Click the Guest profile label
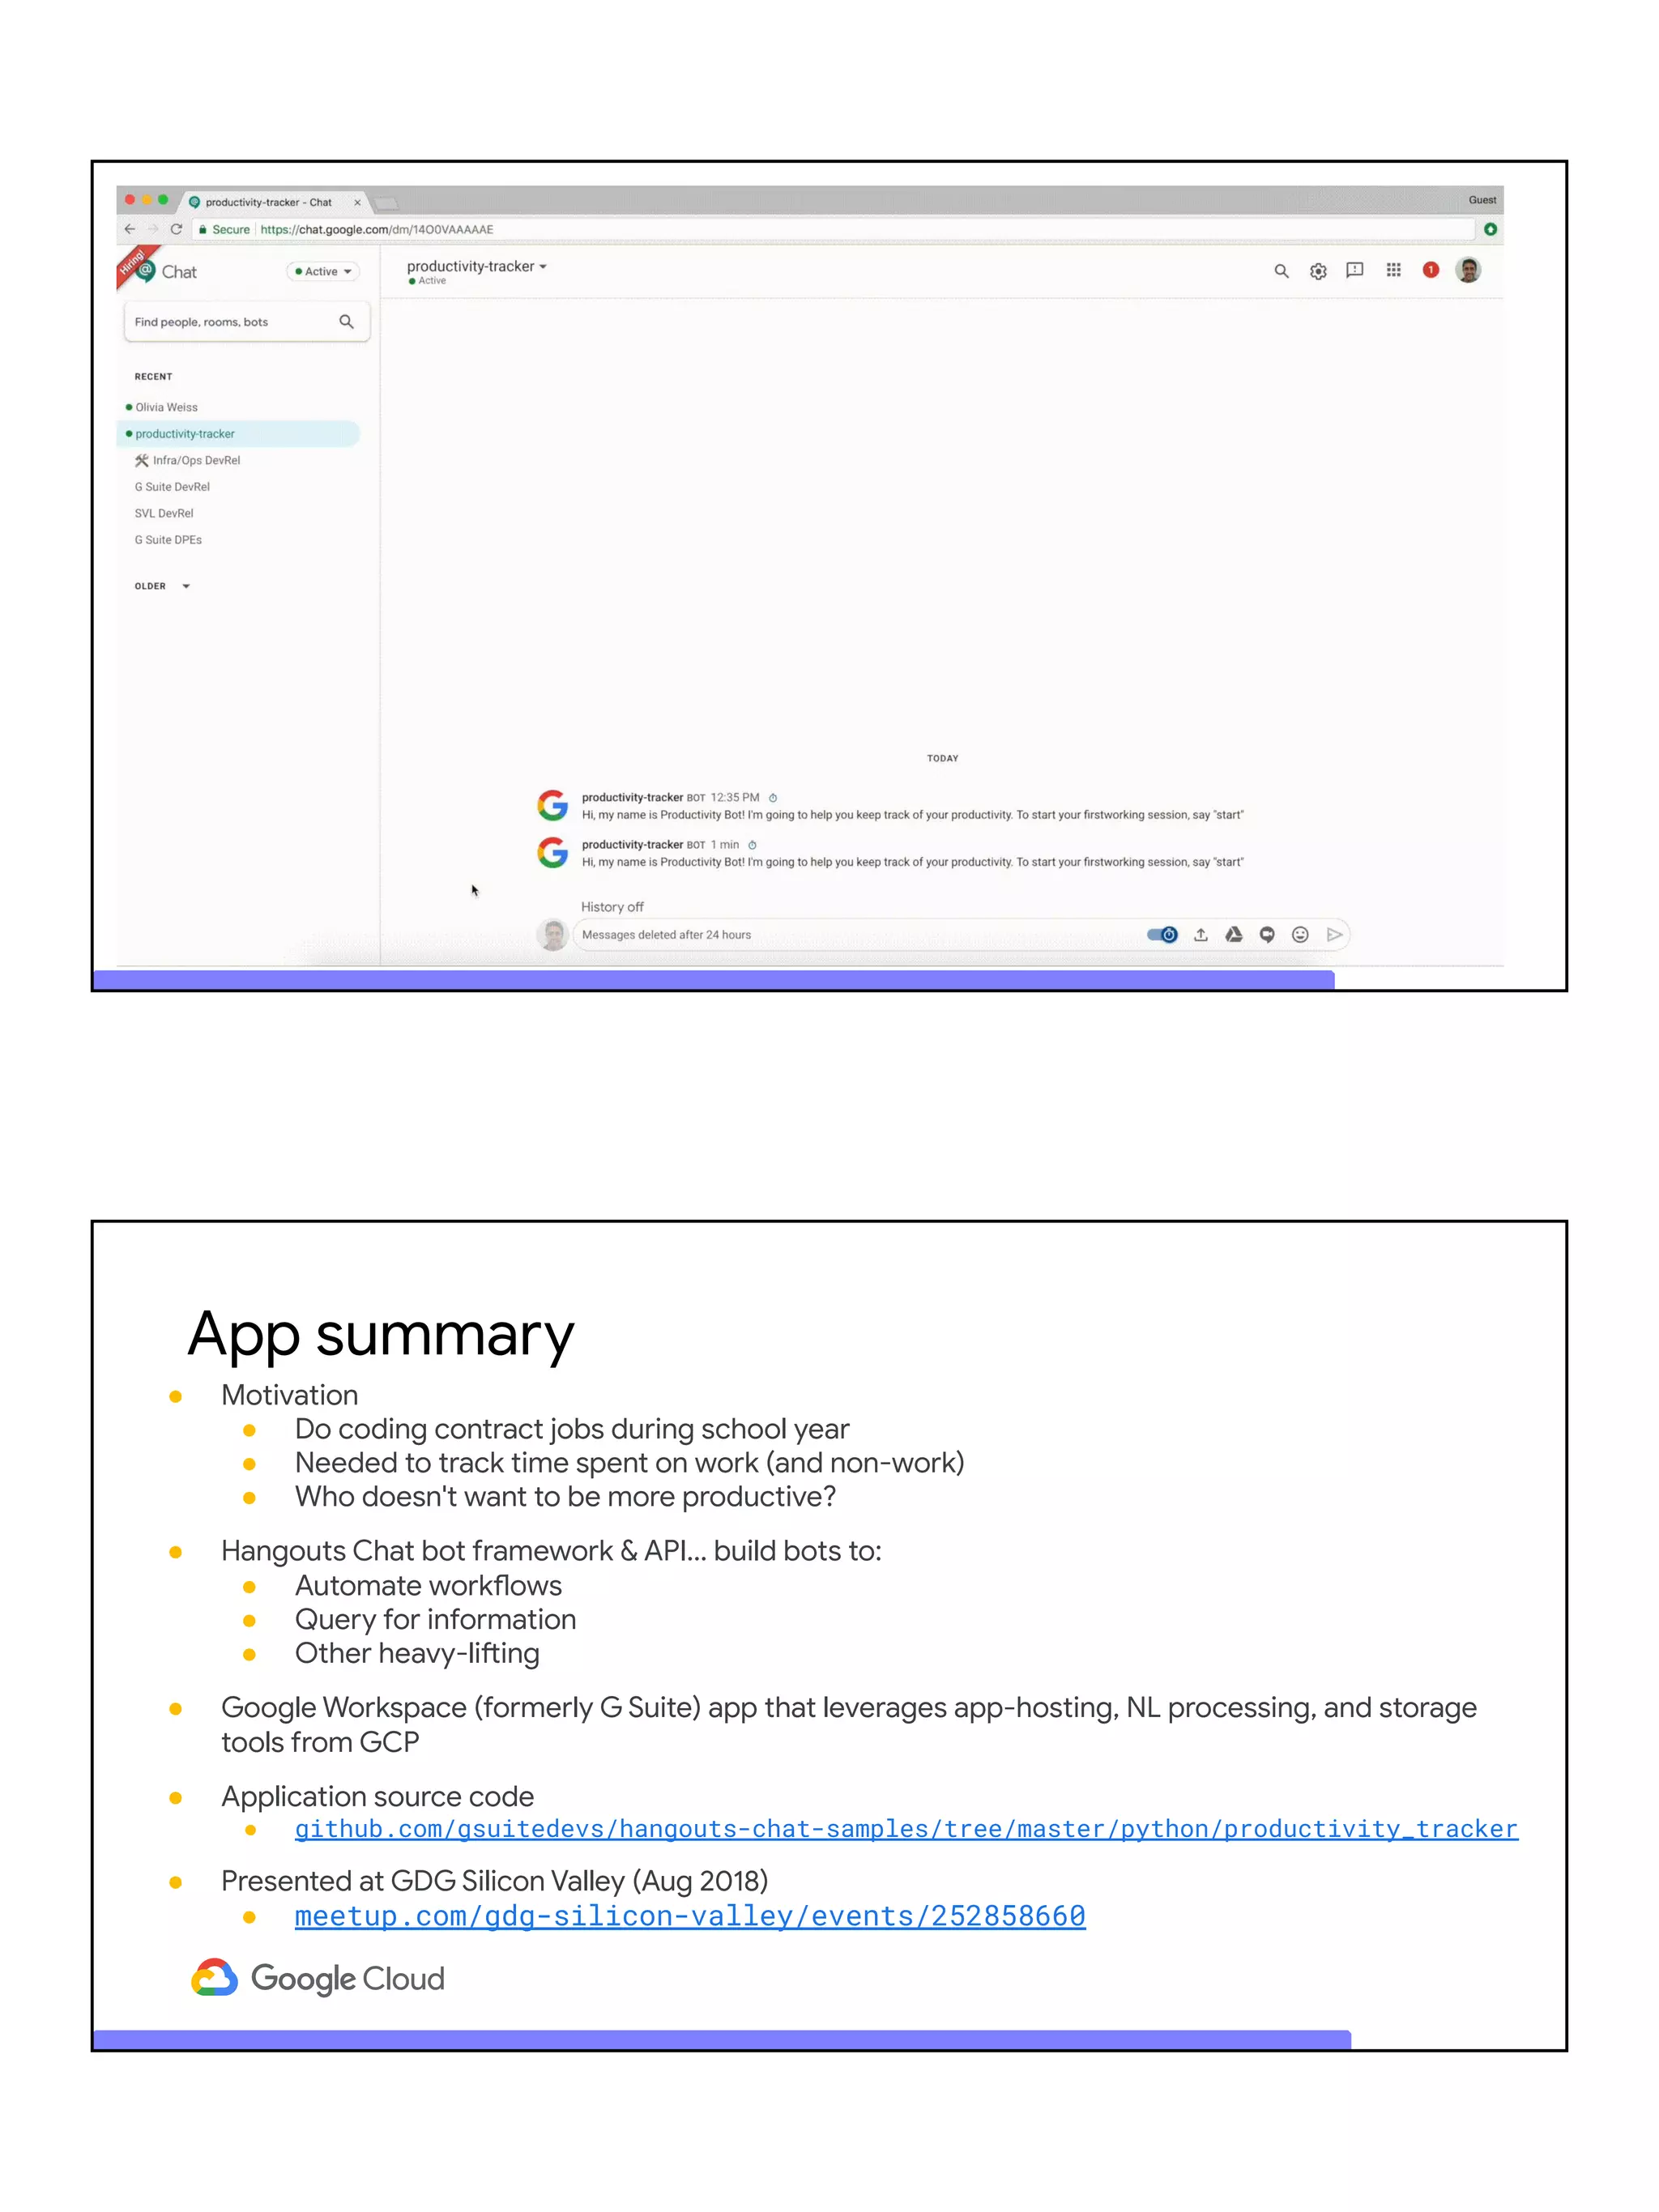This screenshot has height=2212, width=1659. coord(1482,200)
